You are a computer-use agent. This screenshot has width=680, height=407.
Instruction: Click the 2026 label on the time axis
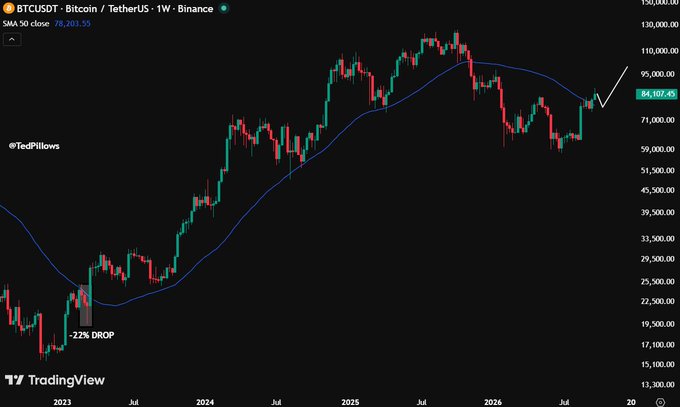[493, 402]
